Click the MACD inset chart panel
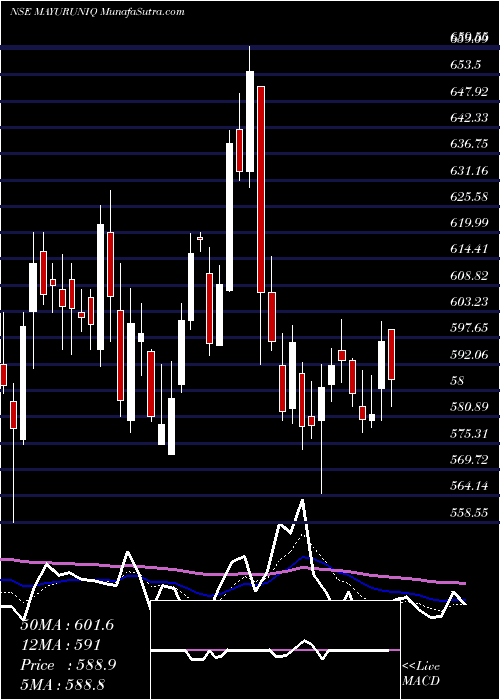This screenshot has height=700, width=500. point(275,650)
